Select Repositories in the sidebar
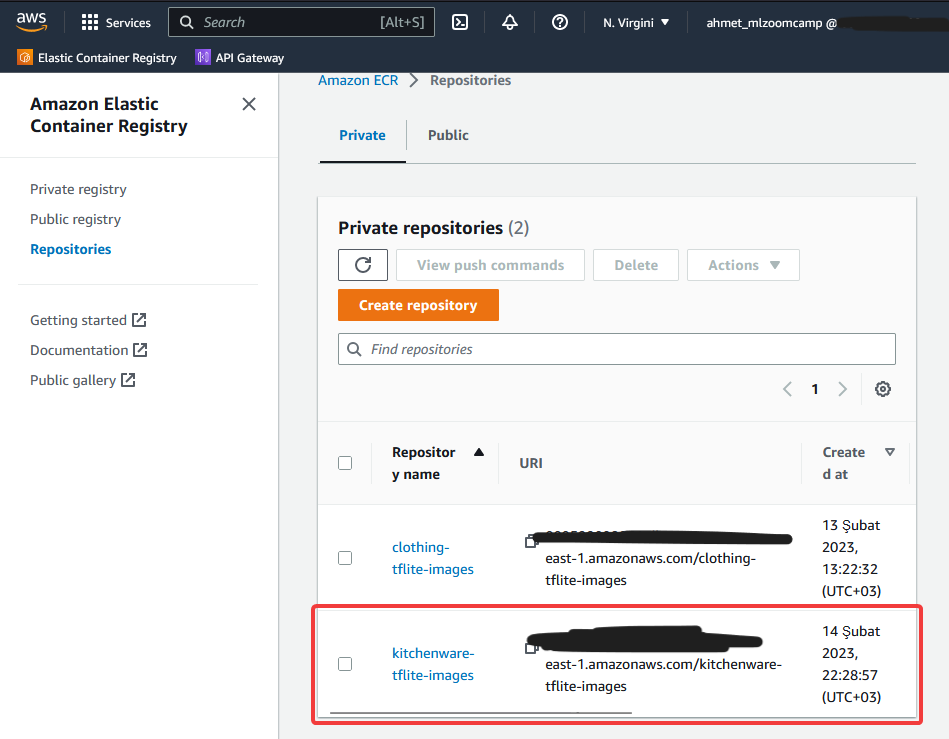This screenshot has width=949, height=739. 71,249
